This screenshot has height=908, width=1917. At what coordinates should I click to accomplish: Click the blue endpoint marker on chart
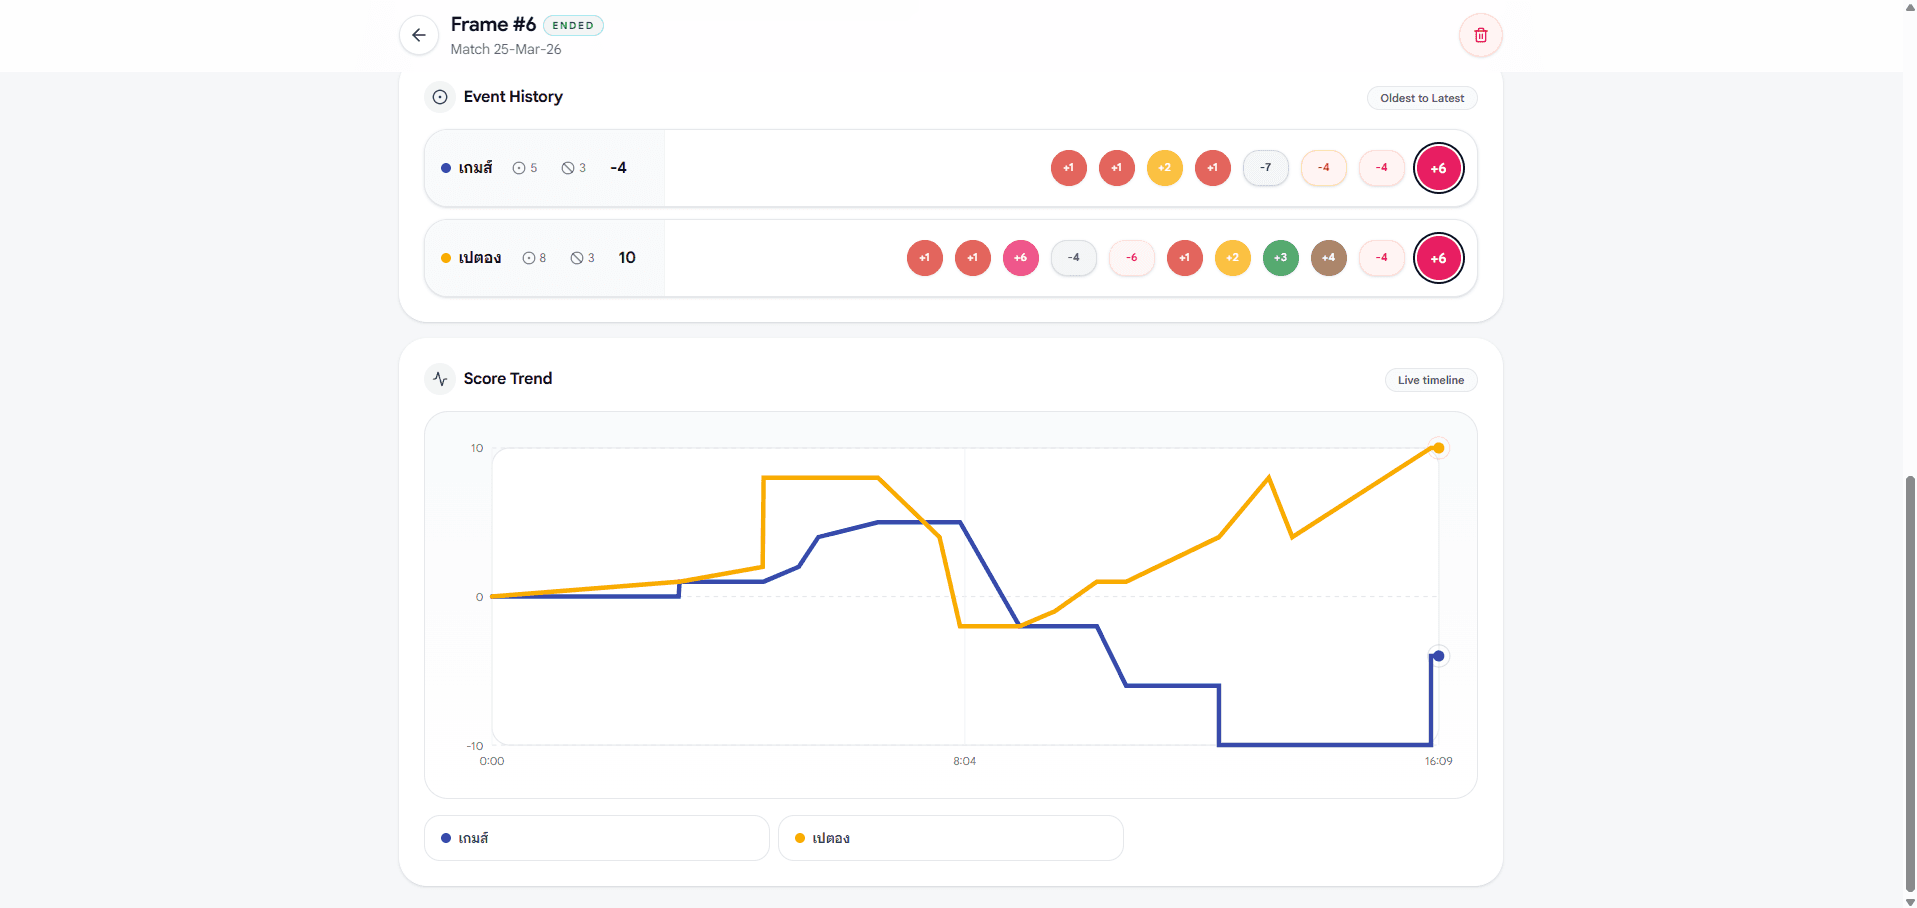[1438, 656]
